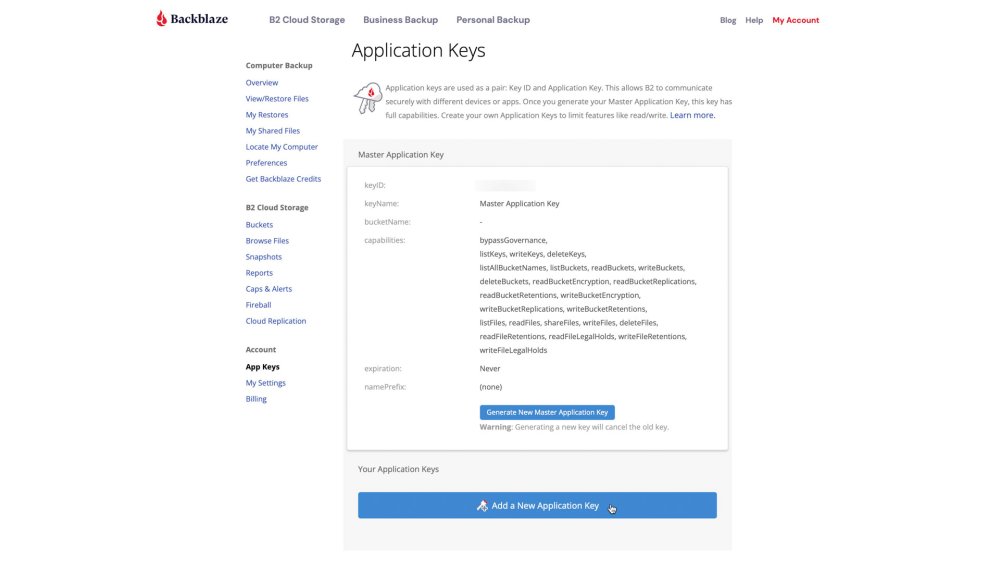Viewport: 1000px width, 562px height.
Task: Follow the Learn more link
Action: click(x=692, y=115)
